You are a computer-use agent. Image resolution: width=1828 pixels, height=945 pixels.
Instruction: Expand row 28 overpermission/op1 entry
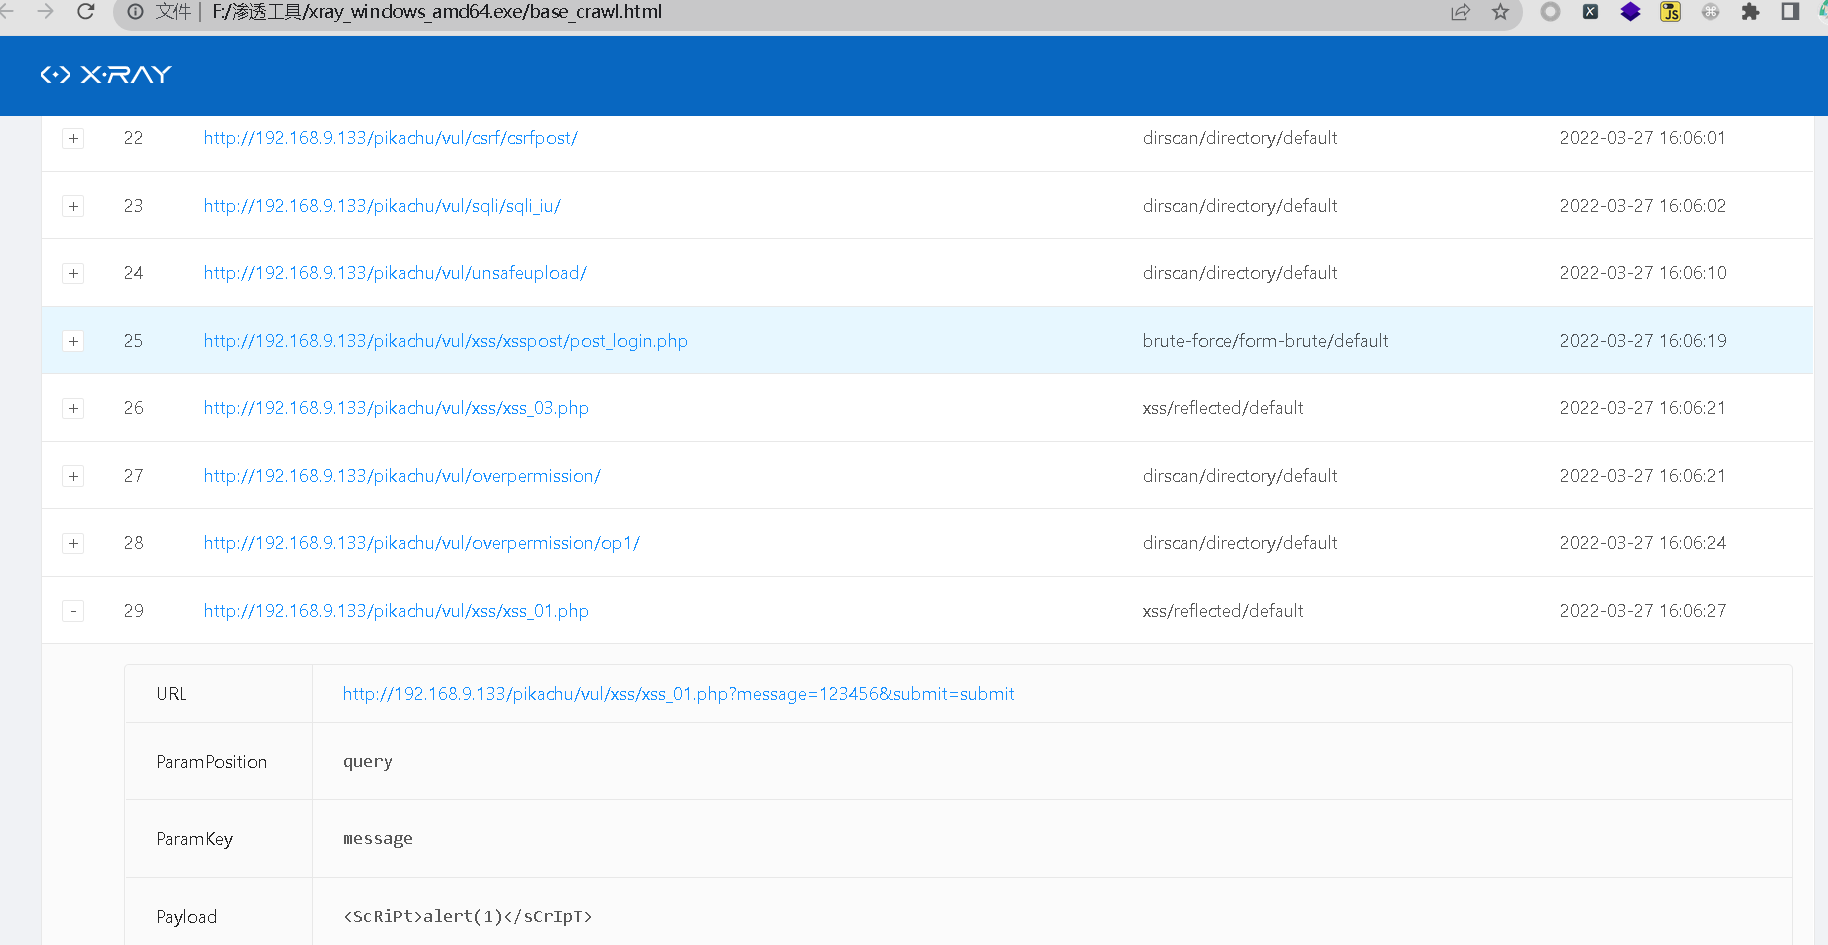coord(73,544)
